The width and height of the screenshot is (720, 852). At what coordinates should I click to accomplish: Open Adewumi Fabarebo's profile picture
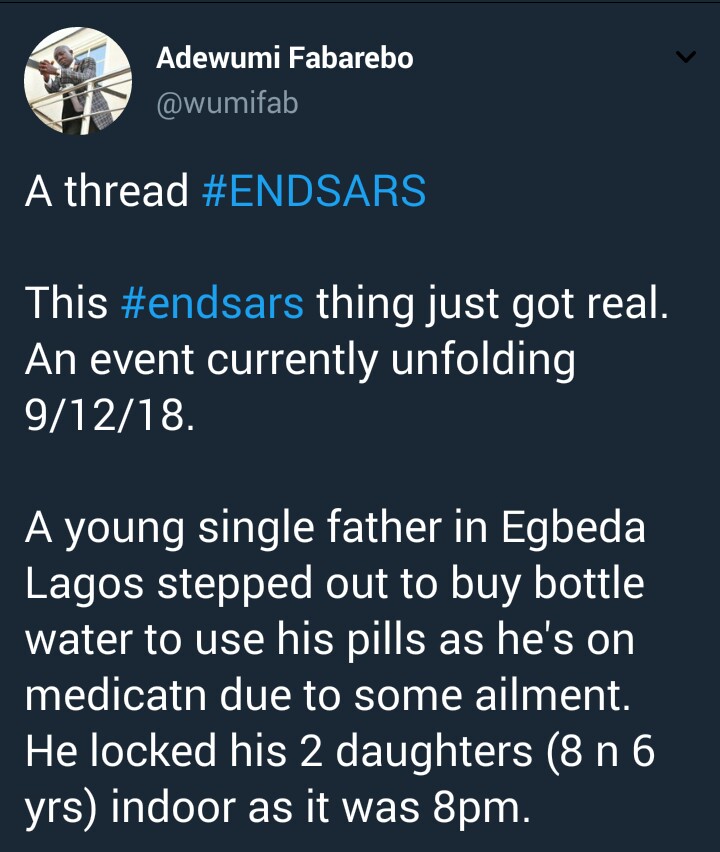tap(78, 81)
